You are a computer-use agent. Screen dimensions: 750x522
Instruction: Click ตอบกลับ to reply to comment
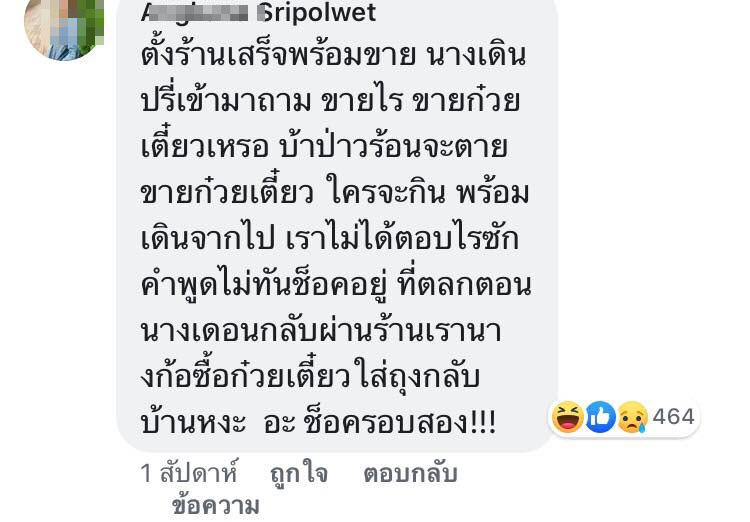point(410,473)
